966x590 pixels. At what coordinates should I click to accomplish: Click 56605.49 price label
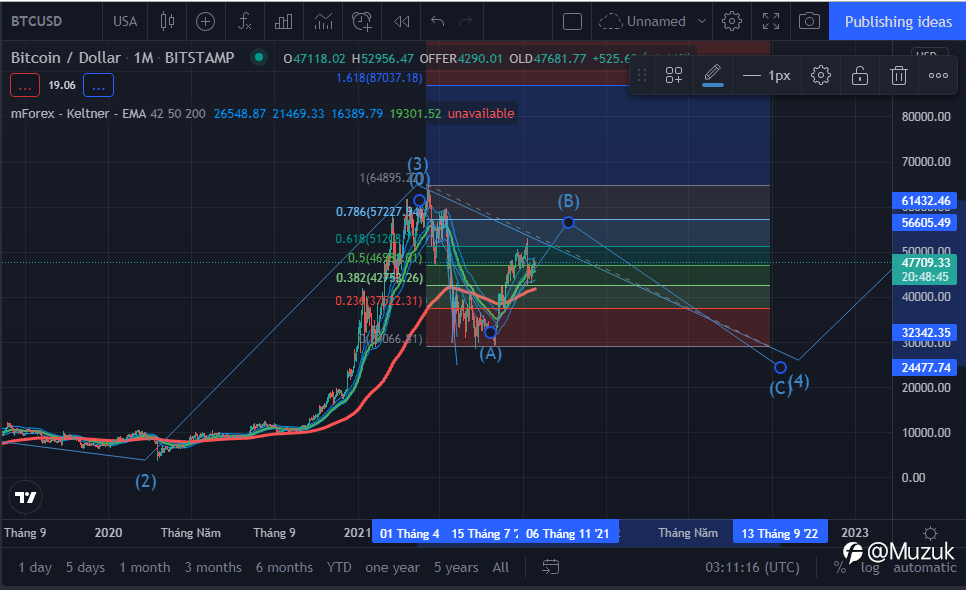point(925,222)
